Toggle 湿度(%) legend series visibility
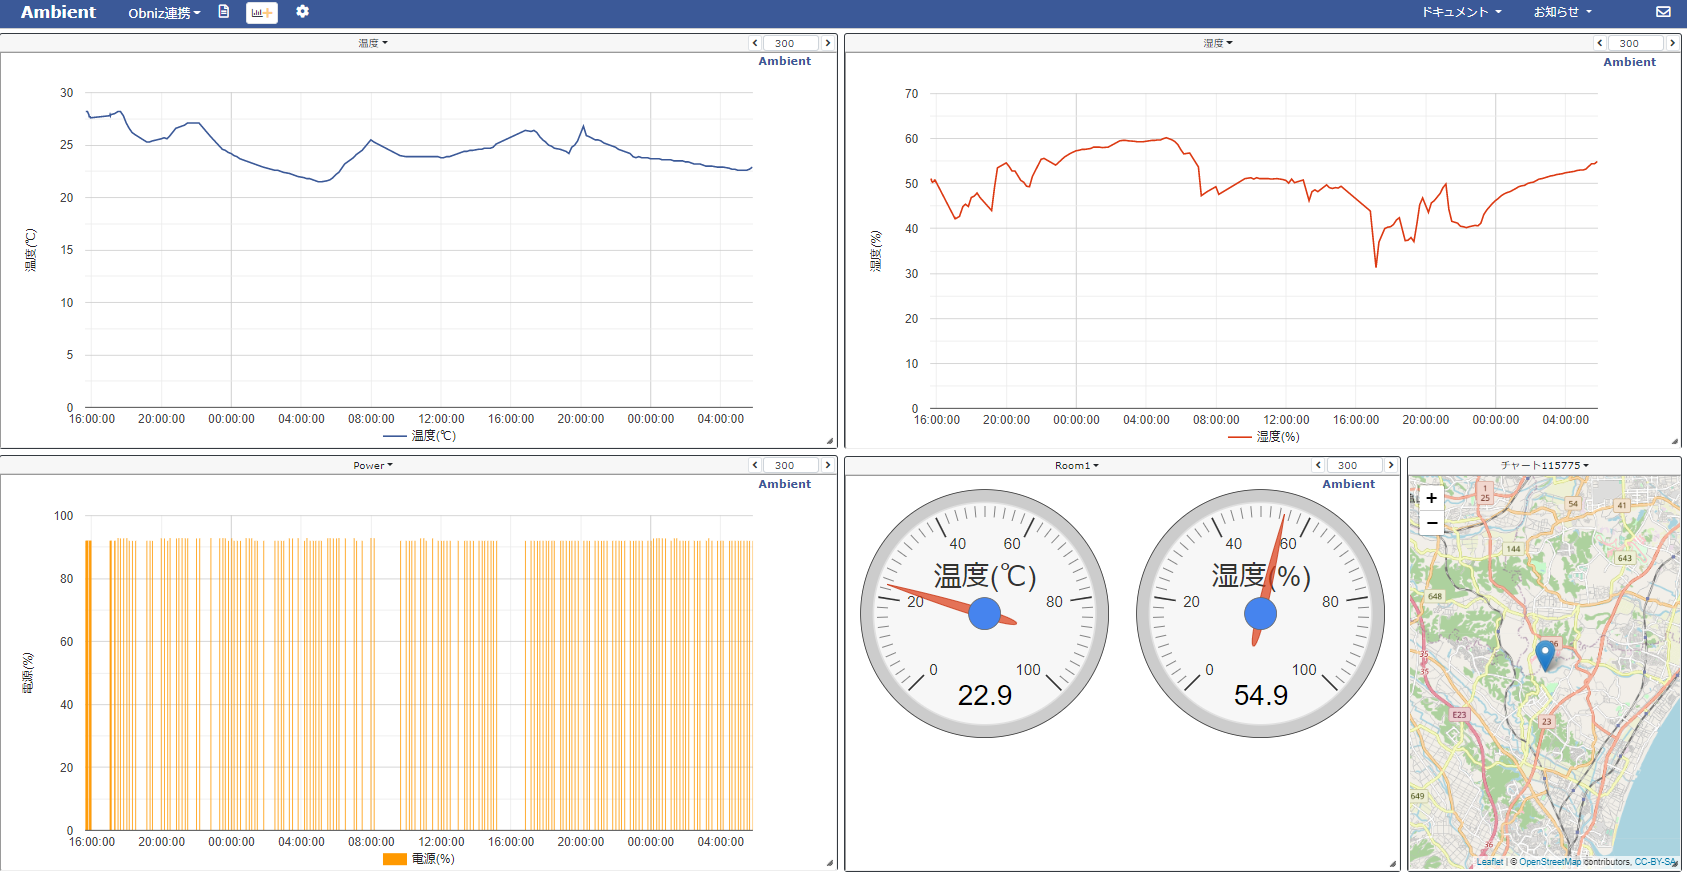This screenshot has width=1687, height=877. pyautogui.click(x=1264, y=437)
